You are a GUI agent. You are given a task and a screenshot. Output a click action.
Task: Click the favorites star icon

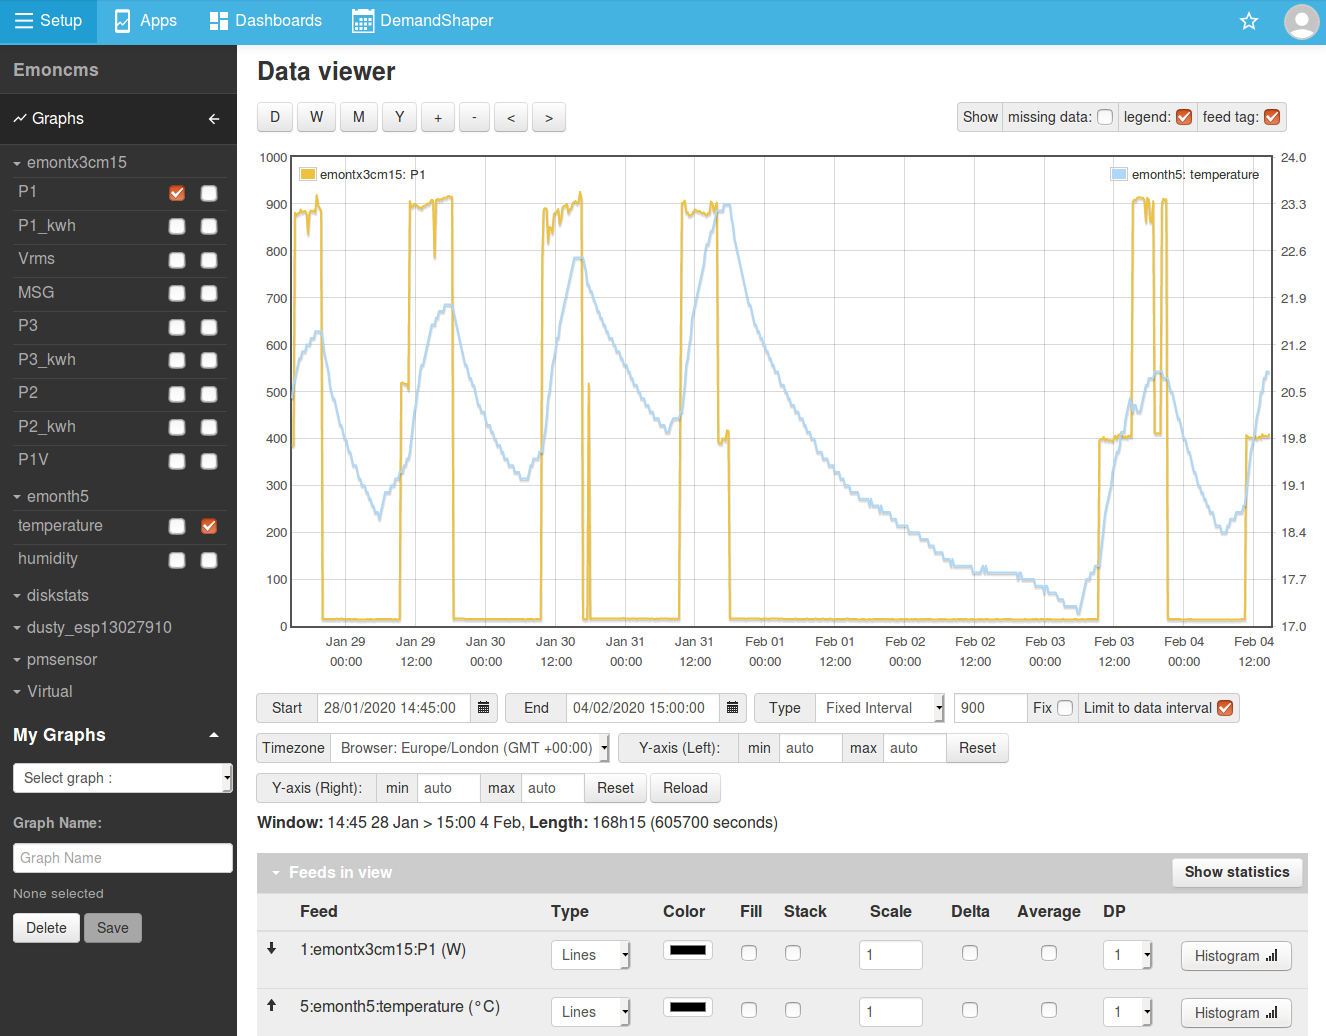click(1248, 21)
